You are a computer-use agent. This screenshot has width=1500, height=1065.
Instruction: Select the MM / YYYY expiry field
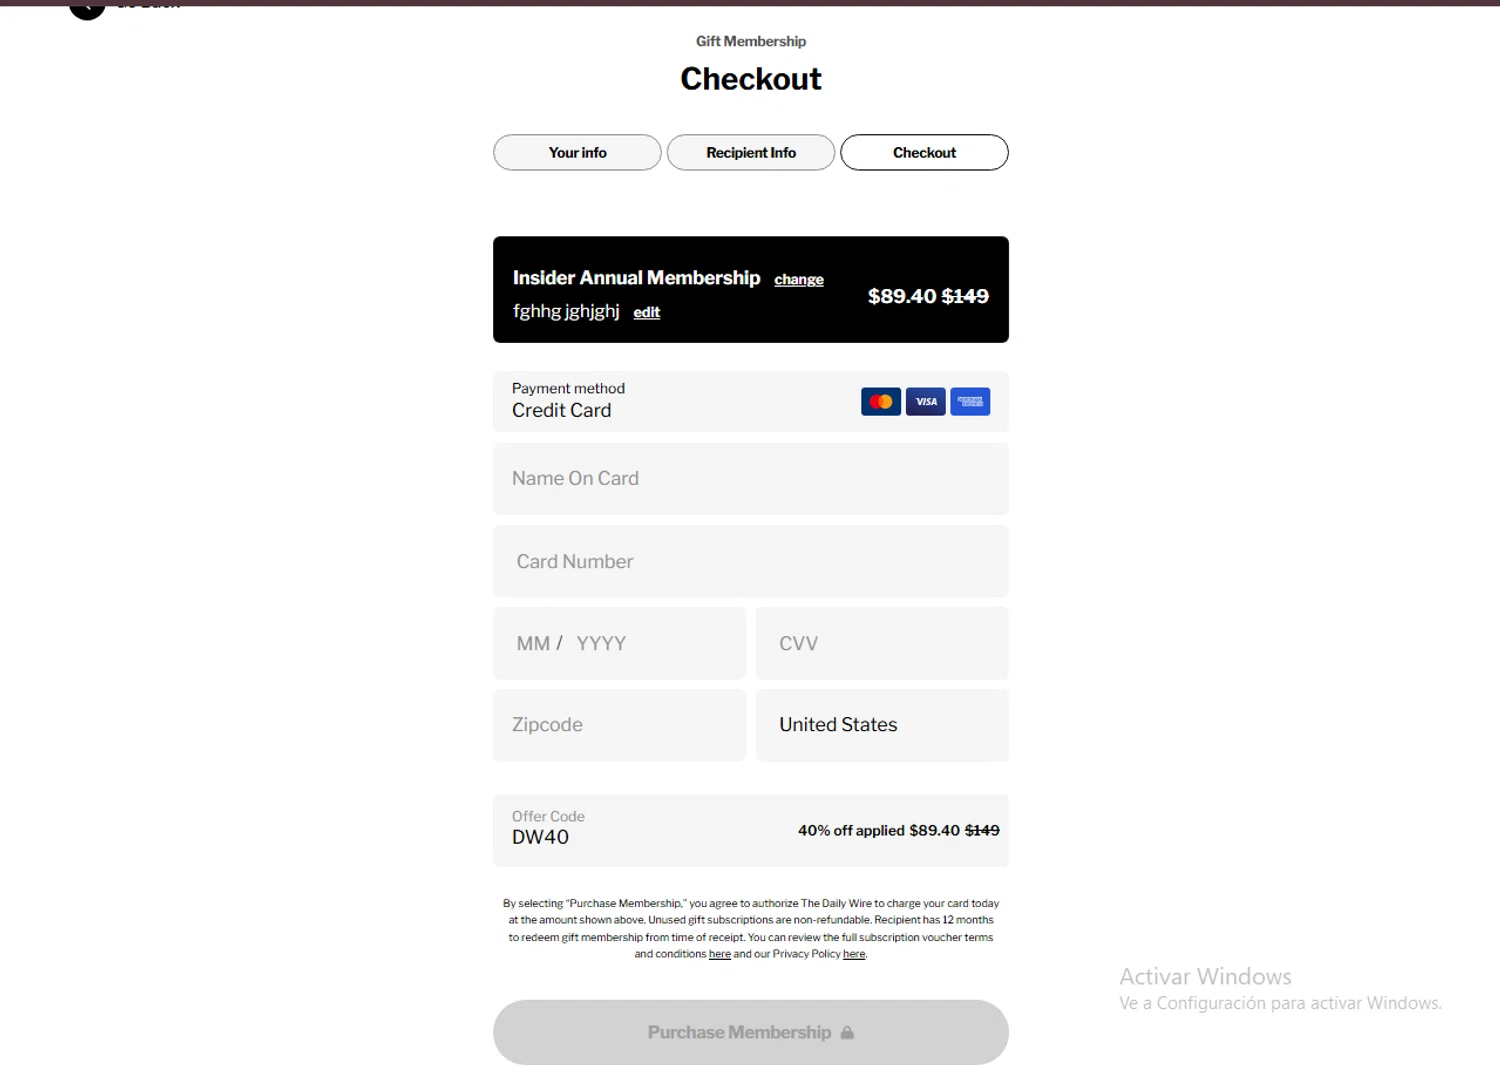pos(619,644)
